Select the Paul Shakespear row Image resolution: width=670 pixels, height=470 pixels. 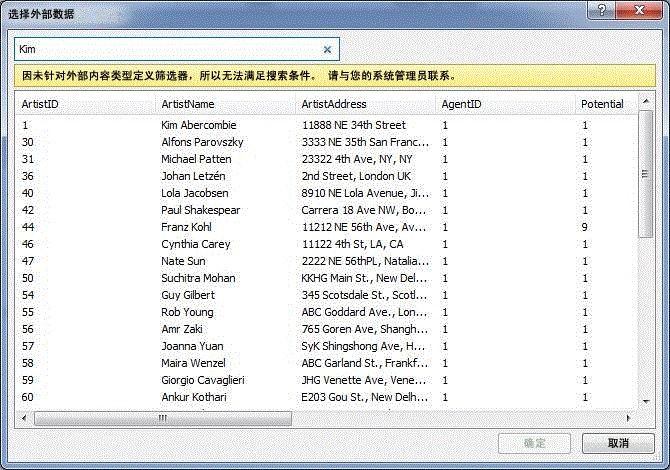tap(327, 210)
